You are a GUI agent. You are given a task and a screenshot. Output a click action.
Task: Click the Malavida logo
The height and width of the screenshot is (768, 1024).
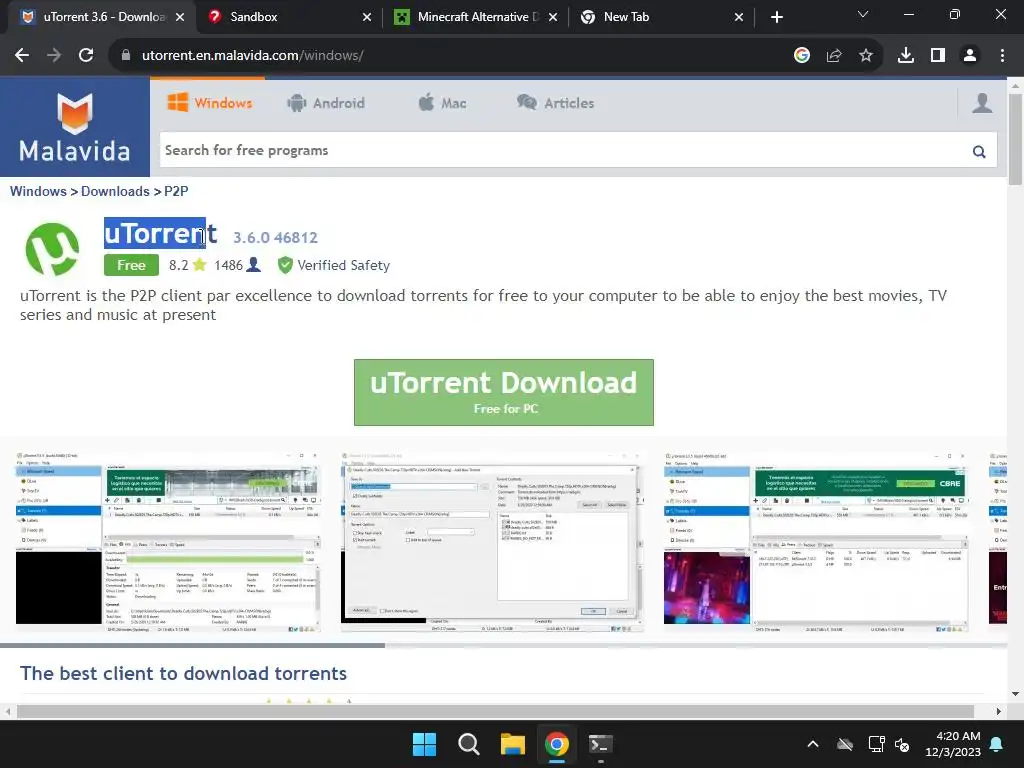[x=74, y=127]
